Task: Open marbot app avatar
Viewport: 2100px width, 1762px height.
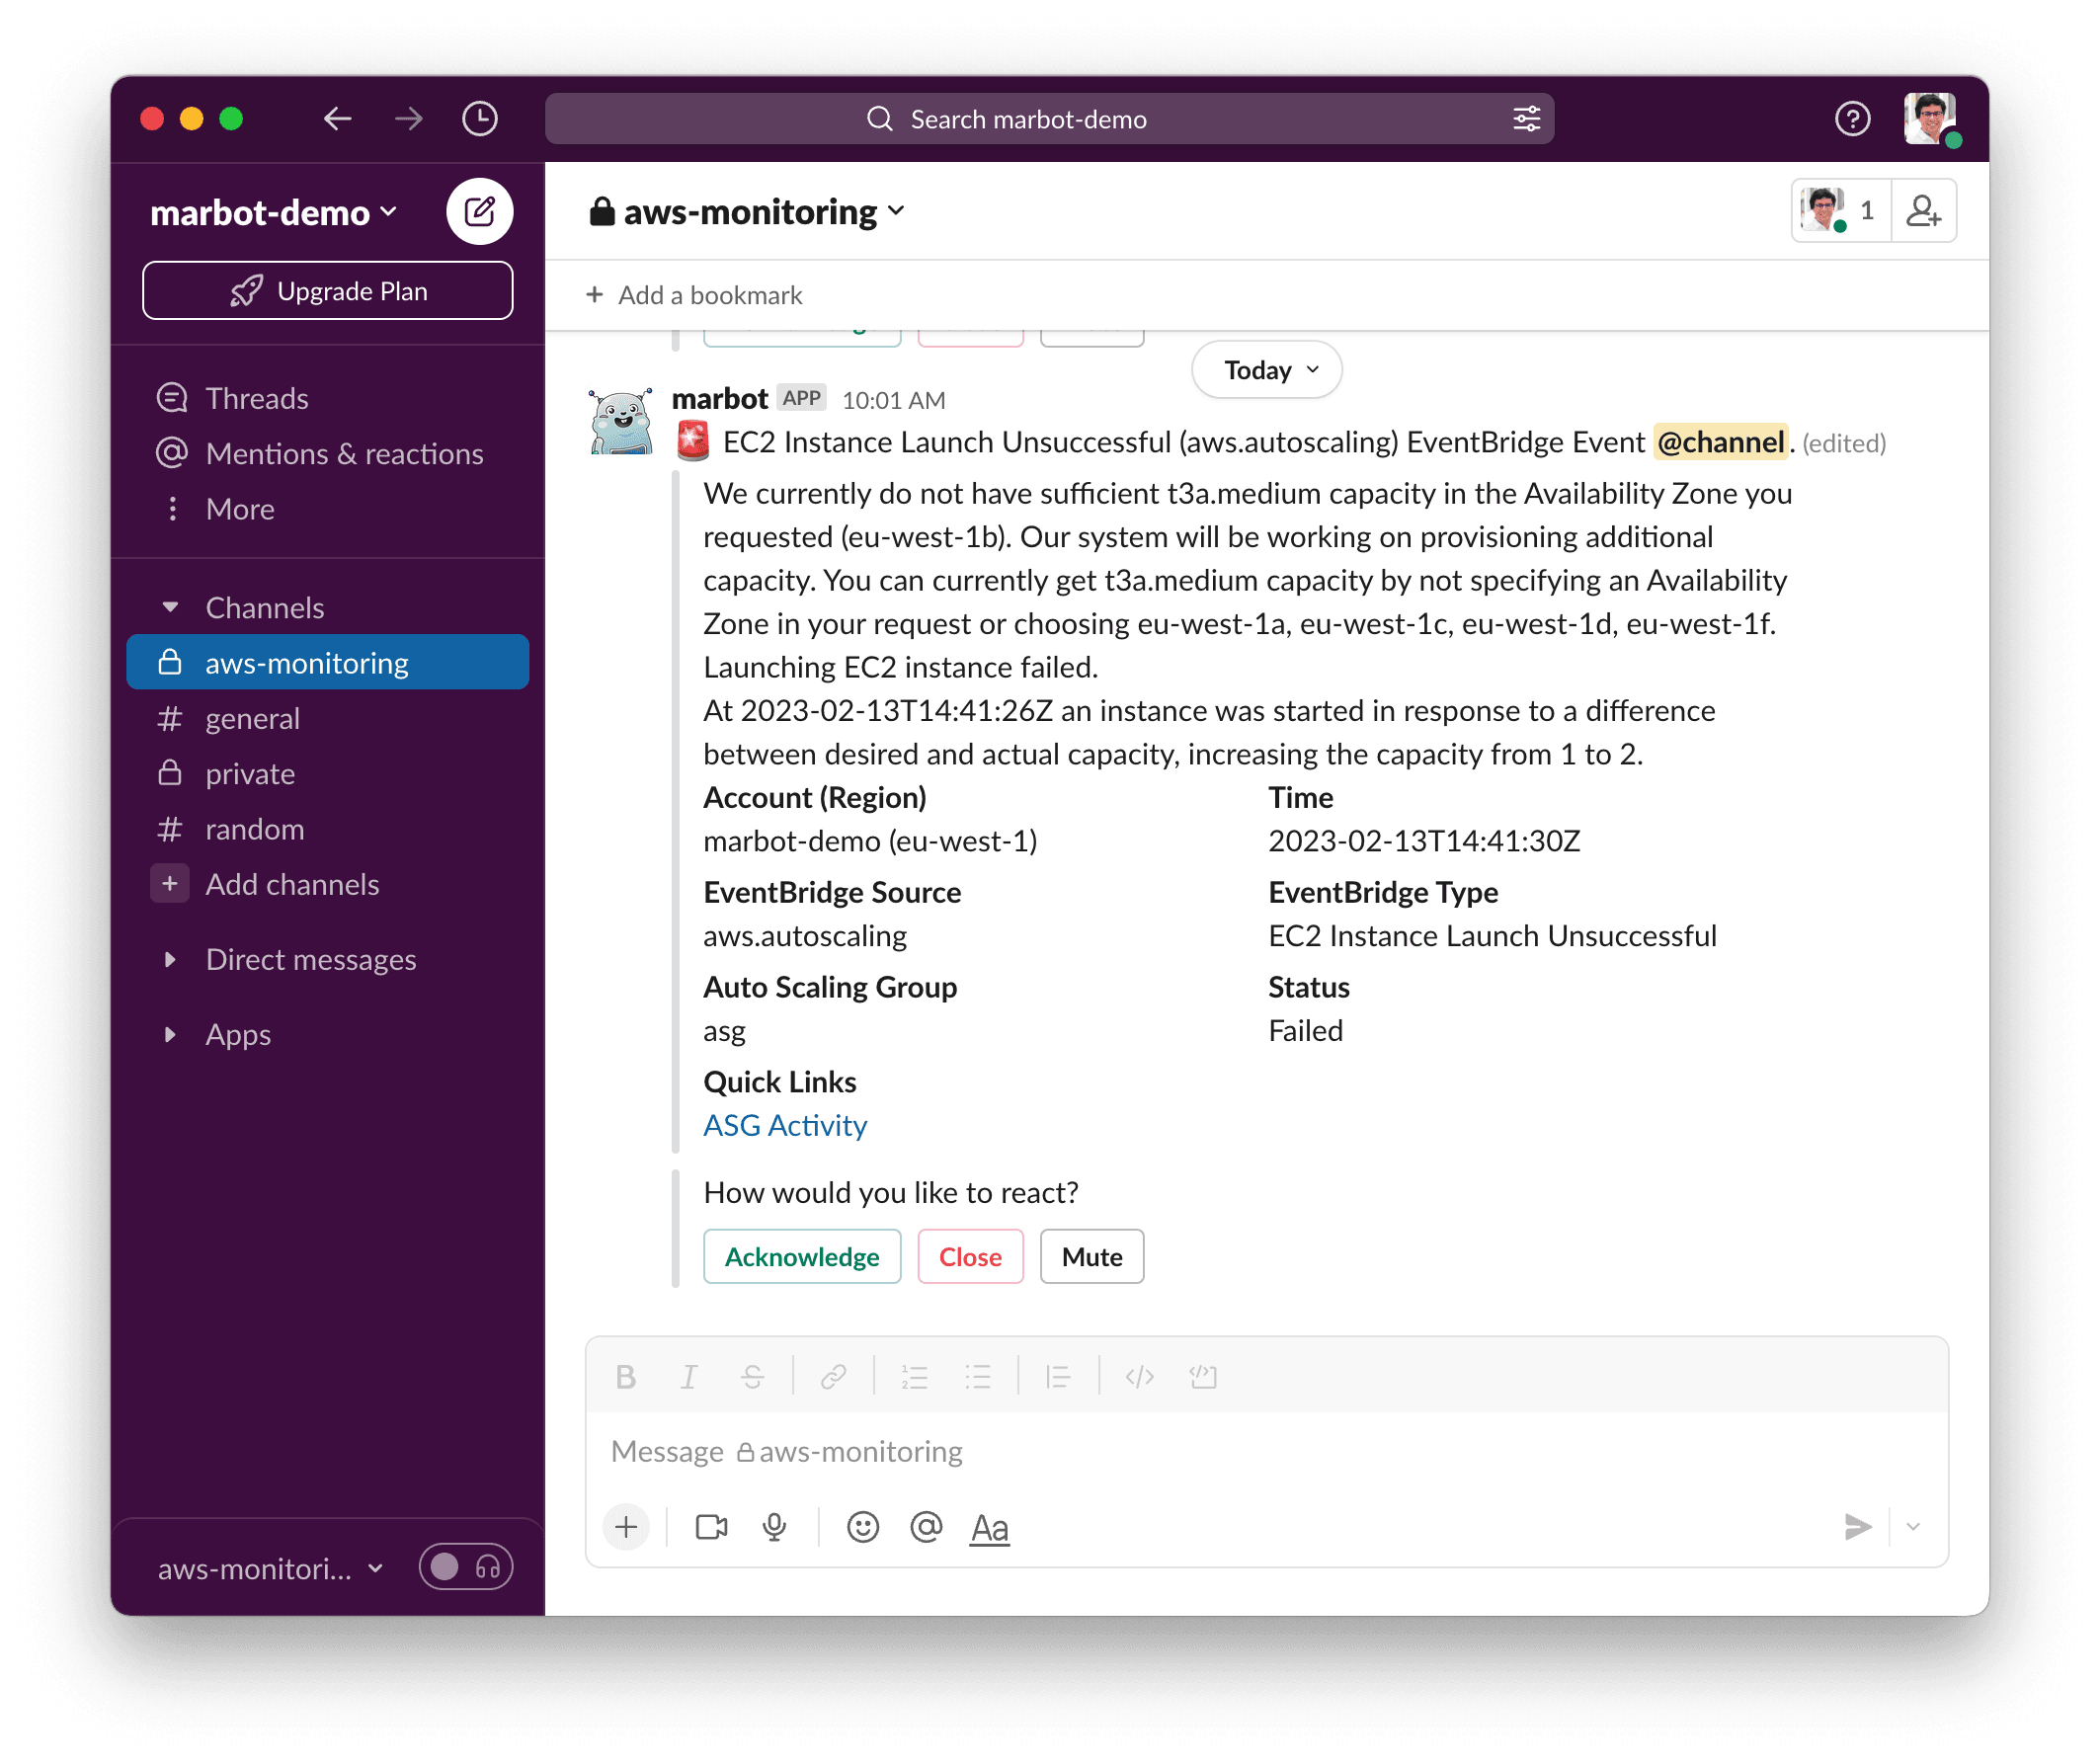Action: point(621,422)
